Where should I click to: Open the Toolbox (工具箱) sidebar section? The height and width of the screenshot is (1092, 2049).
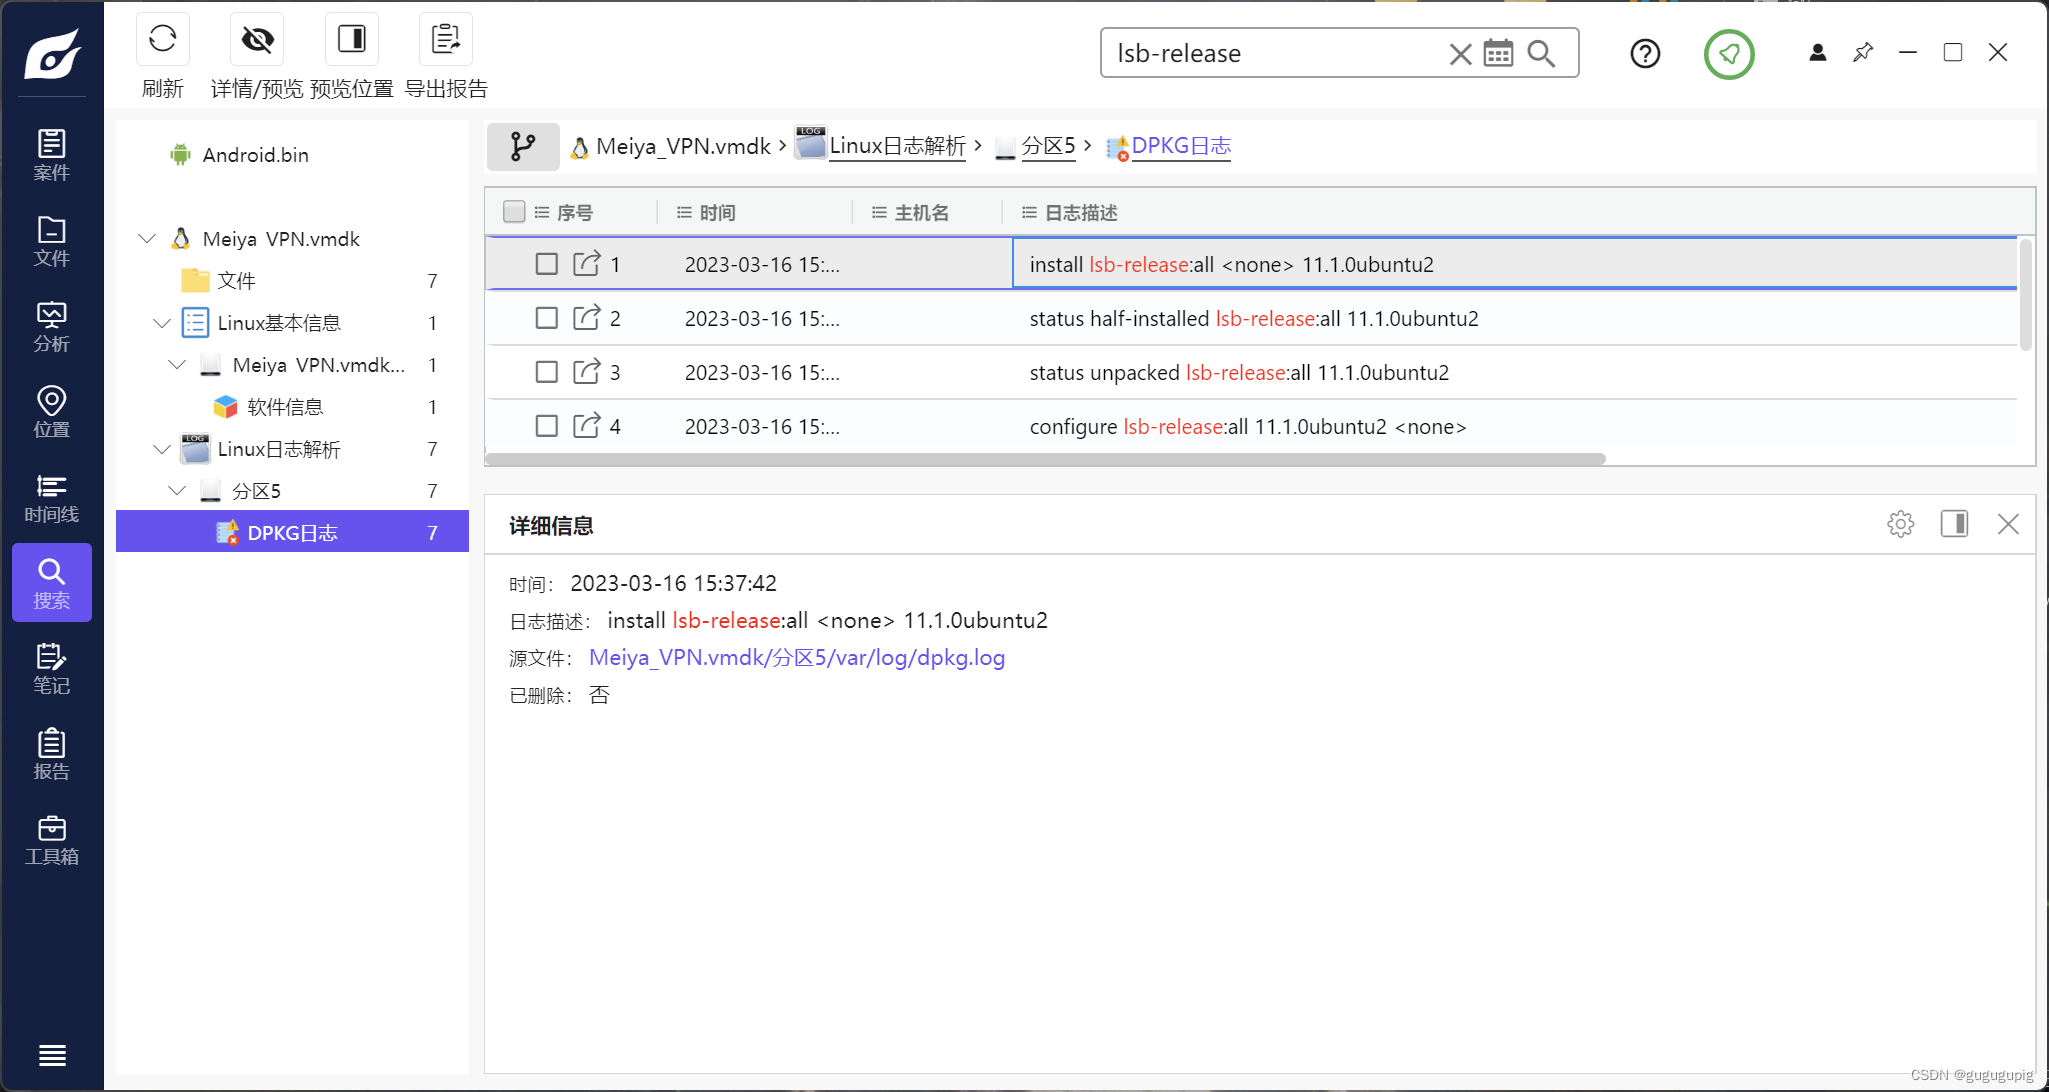click(52, 840)
